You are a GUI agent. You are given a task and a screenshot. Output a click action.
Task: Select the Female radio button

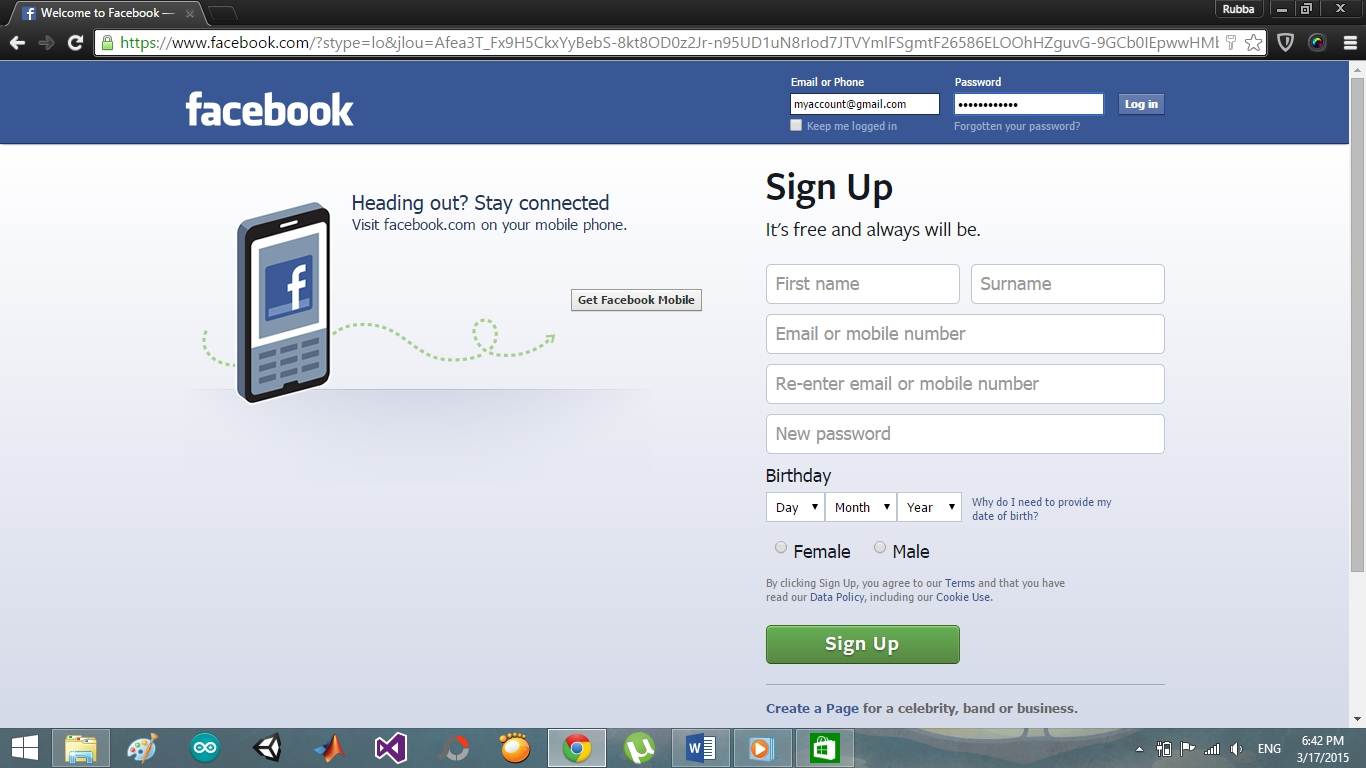point(781,547)
